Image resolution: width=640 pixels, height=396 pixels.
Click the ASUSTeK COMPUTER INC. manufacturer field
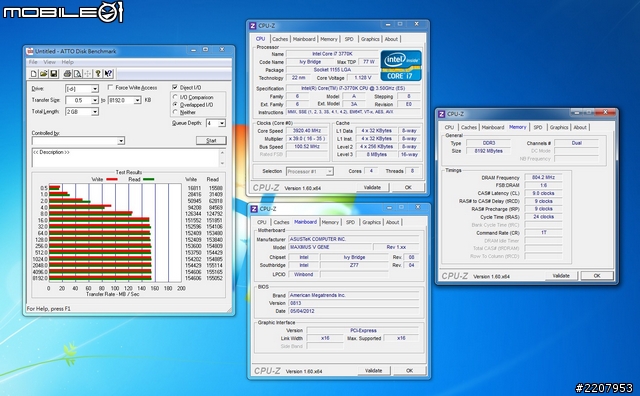354,239
